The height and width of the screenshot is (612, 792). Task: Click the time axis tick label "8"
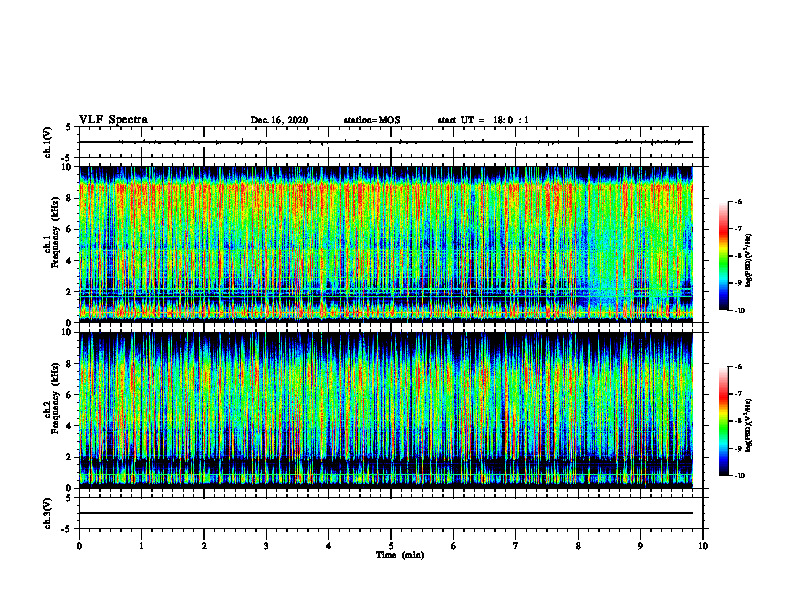(578, 546)
